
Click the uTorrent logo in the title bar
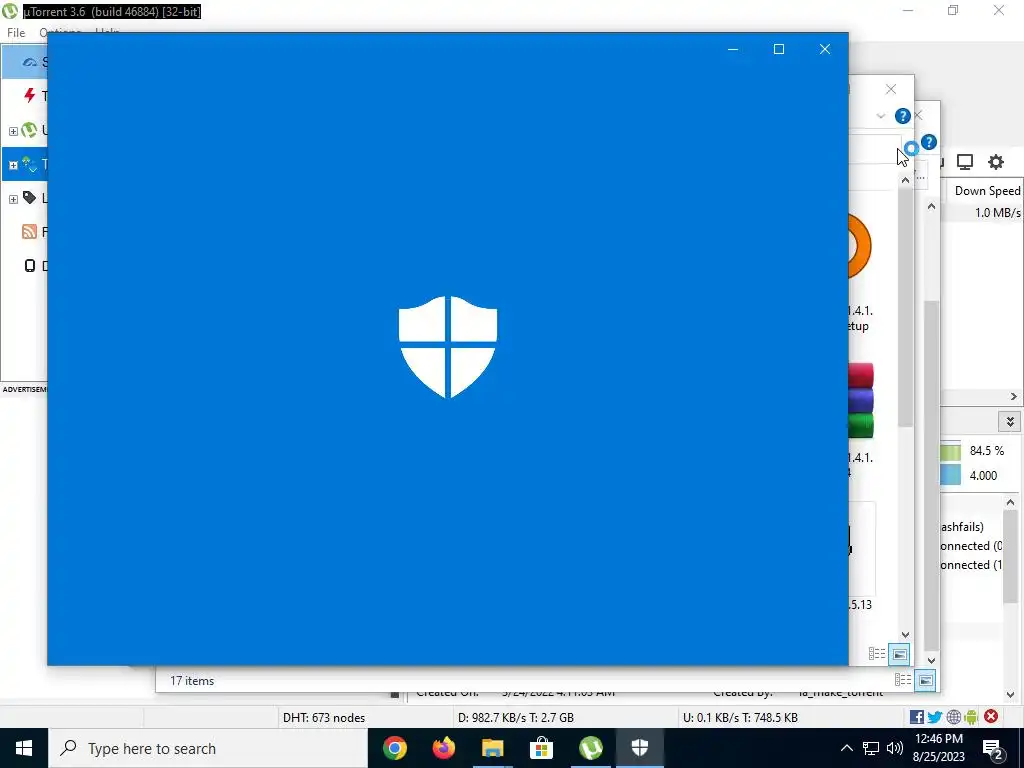click(9, 11)
